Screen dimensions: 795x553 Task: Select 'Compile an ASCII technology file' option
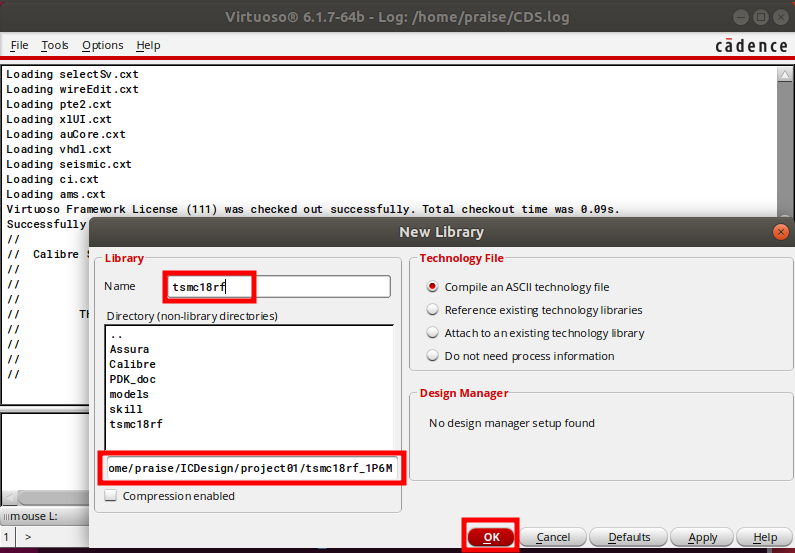click(518, 287)
